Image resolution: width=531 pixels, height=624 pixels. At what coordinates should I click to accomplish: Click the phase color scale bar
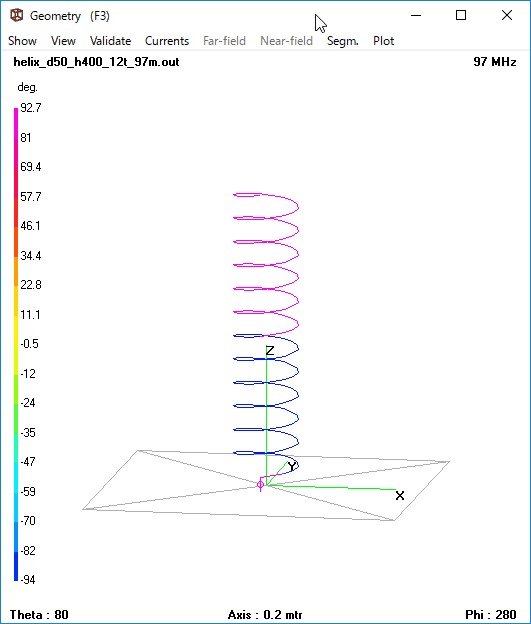(16, 344)
